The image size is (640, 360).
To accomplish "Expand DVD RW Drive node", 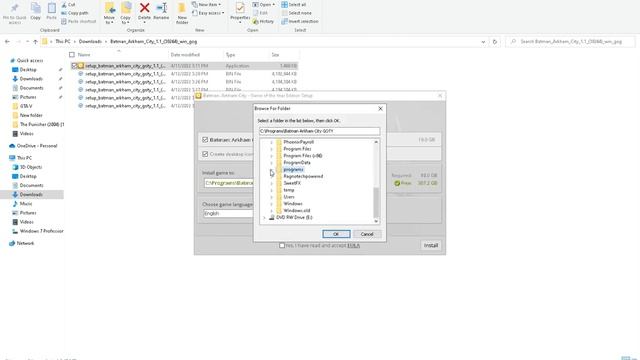I will pyautogui.click(x=264, y=218).
